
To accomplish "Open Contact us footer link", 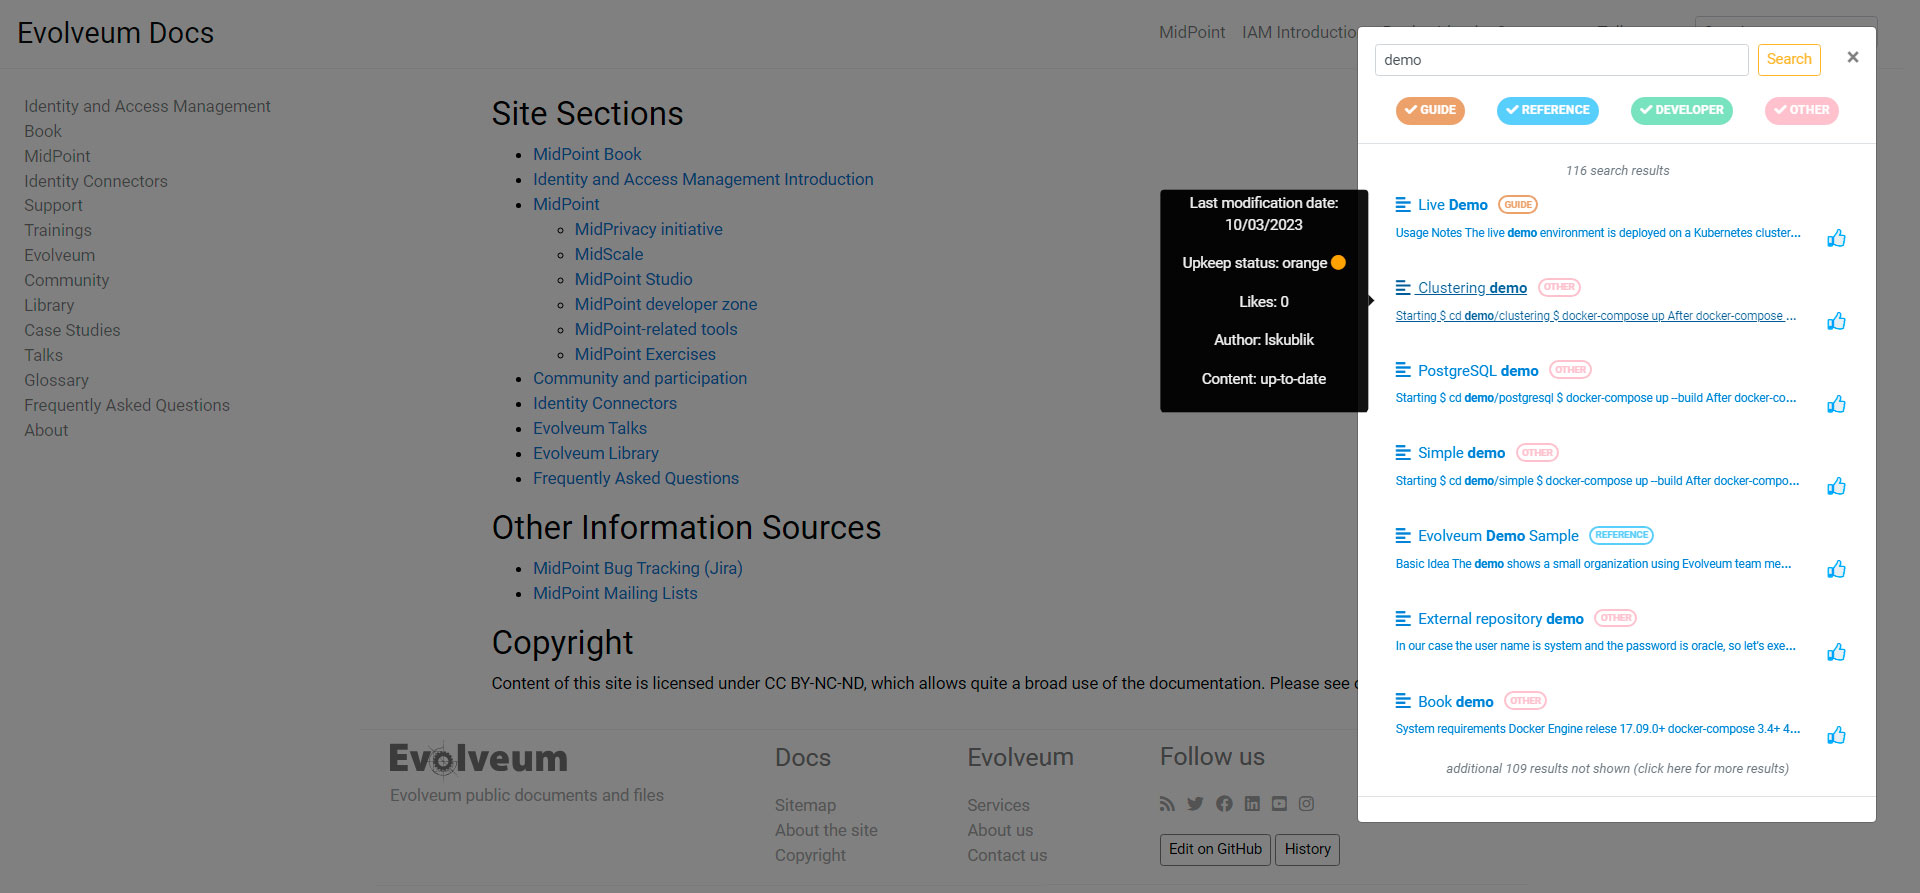I will click(x=1007, y=855).
